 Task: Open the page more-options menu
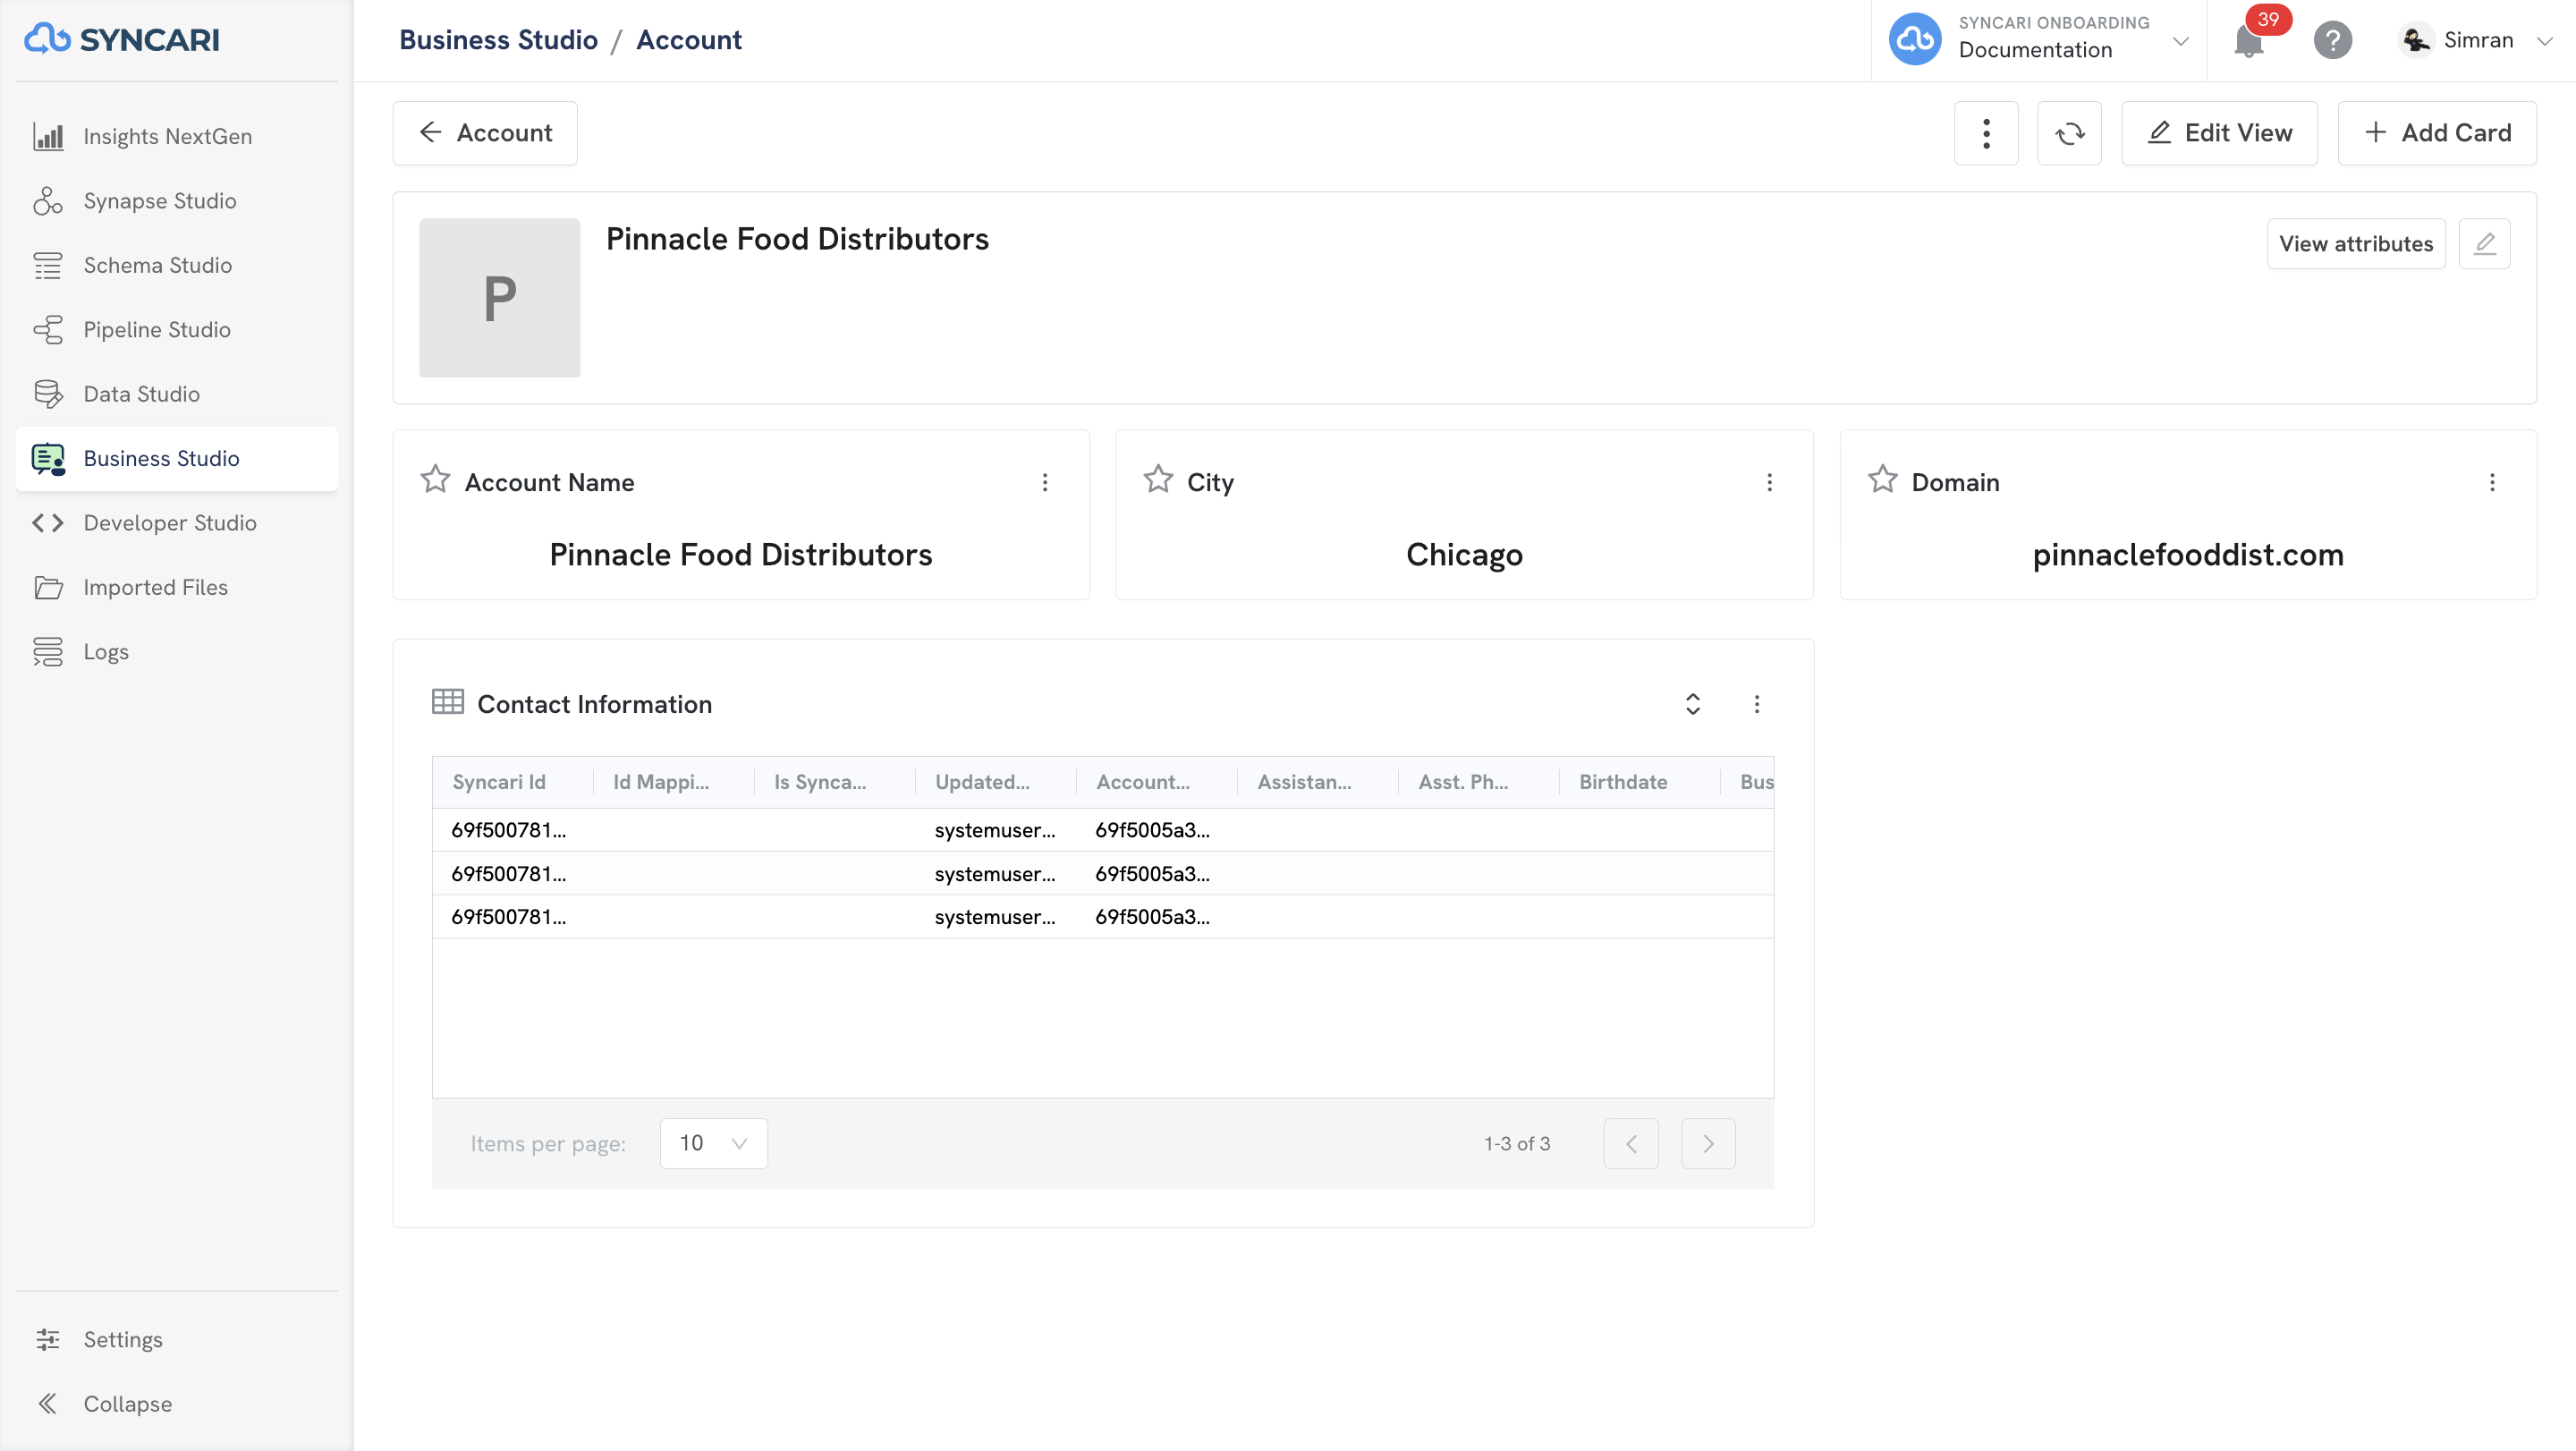pos(1986,133)
